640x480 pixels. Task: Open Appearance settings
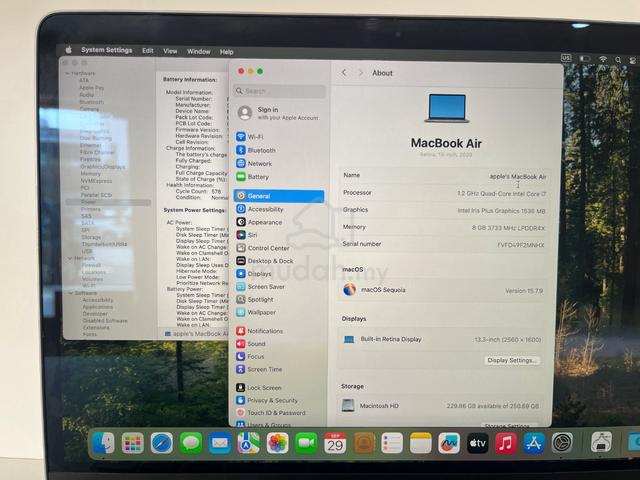pos(259,222)
